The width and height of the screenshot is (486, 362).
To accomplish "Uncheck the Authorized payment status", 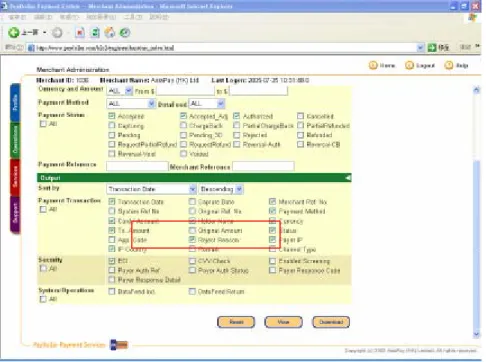I will point(237,116).
